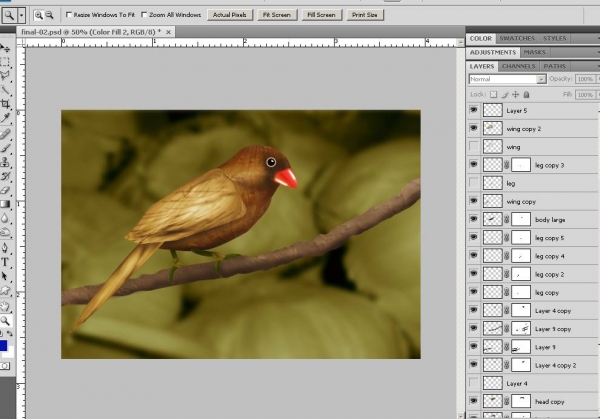Hide the Layer 5 layer
This screenshot has width=600, height=419.
pyautogui.click(x=474, y=110)
